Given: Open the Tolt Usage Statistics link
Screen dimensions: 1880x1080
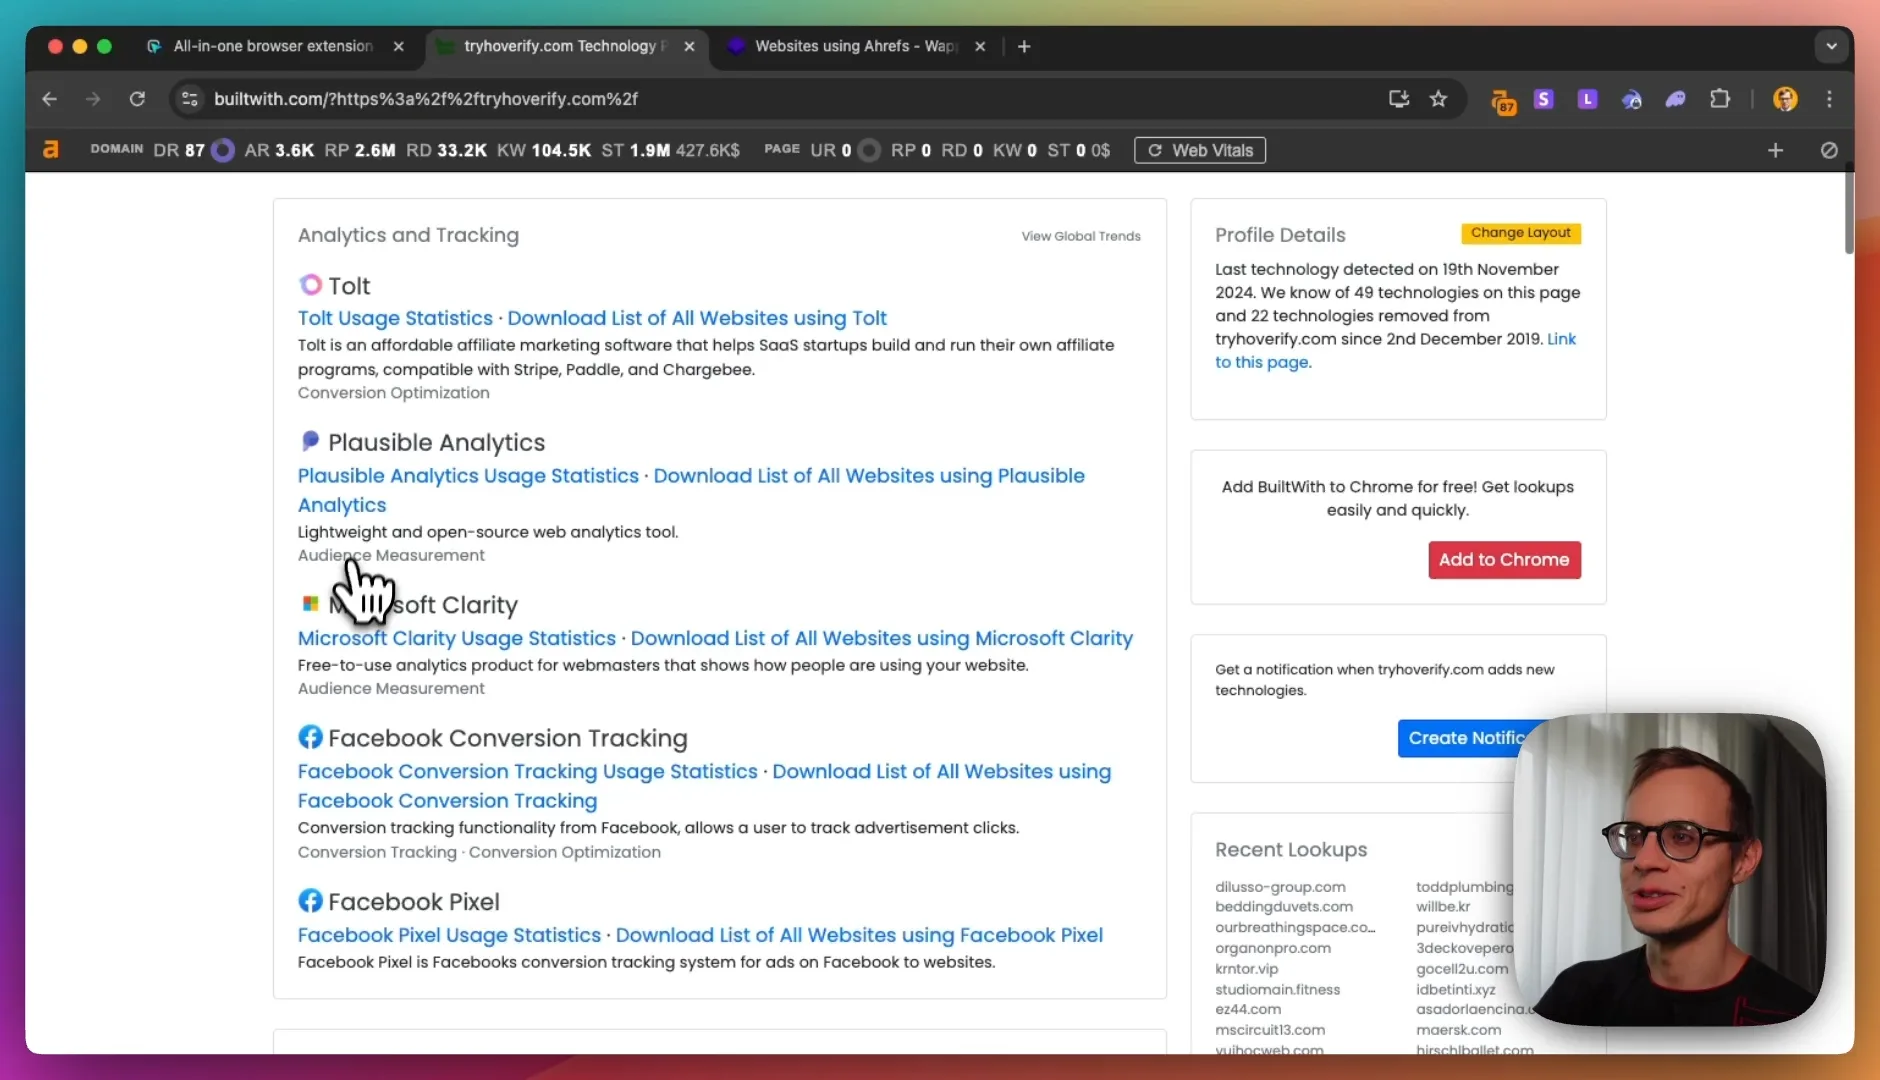Looking at the screenshot, I should point(395,318).
